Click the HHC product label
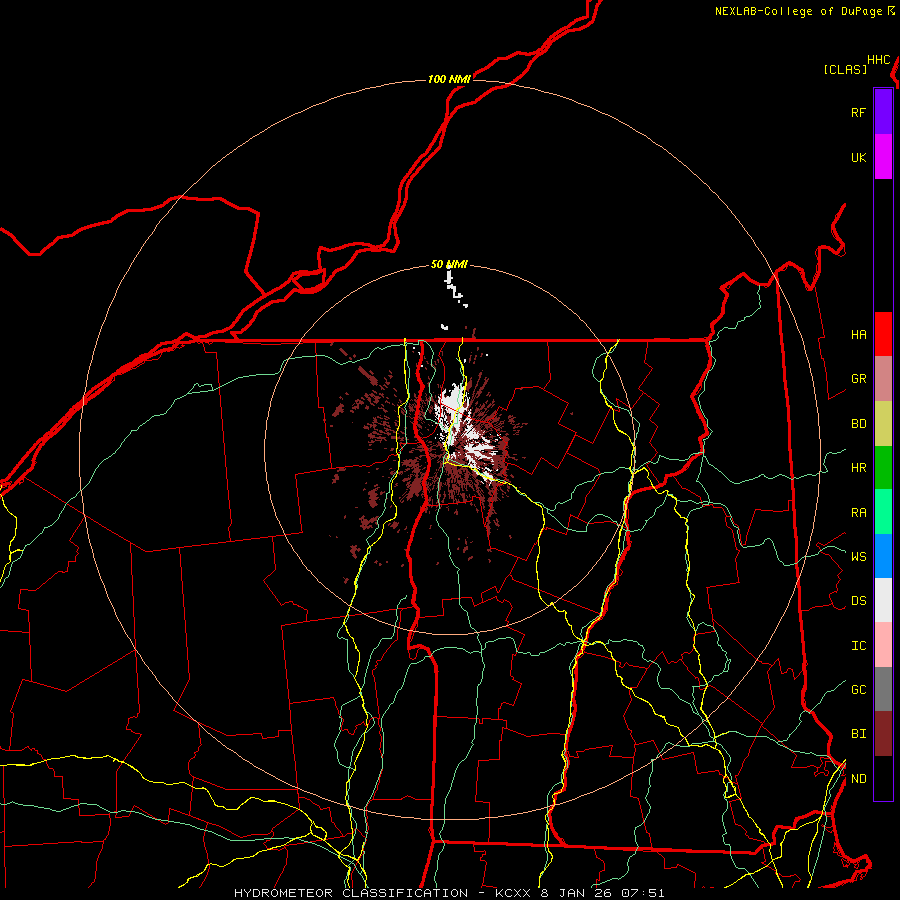Viewport: 900px width, 900px height. pyautogui.click(x=879, y=60)
